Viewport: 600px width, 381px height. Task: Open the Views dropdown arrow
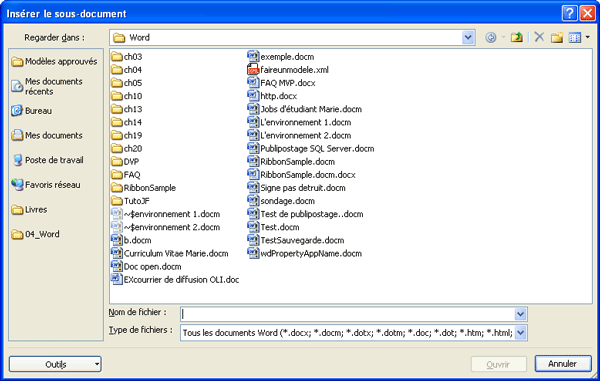point(587,37)
